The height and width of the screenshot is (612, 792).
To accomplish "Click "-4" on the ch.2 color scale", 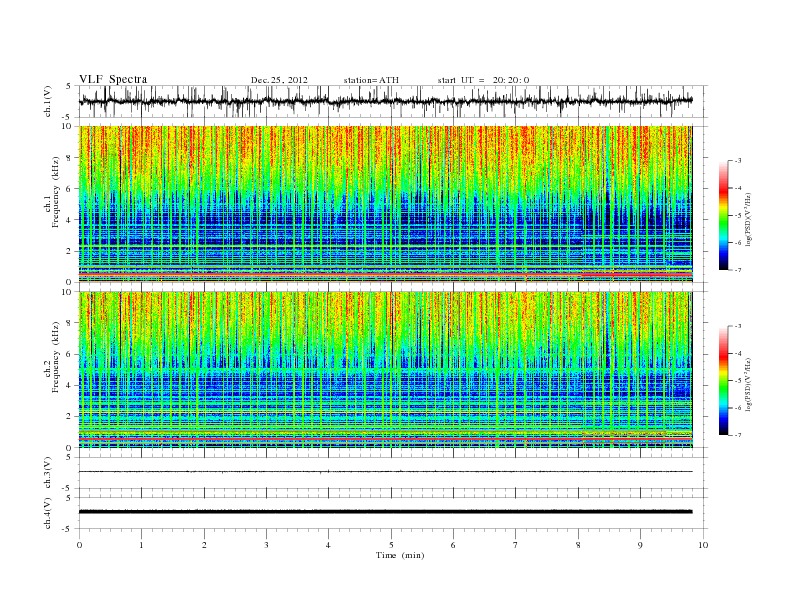I will (x=738, y=354).
